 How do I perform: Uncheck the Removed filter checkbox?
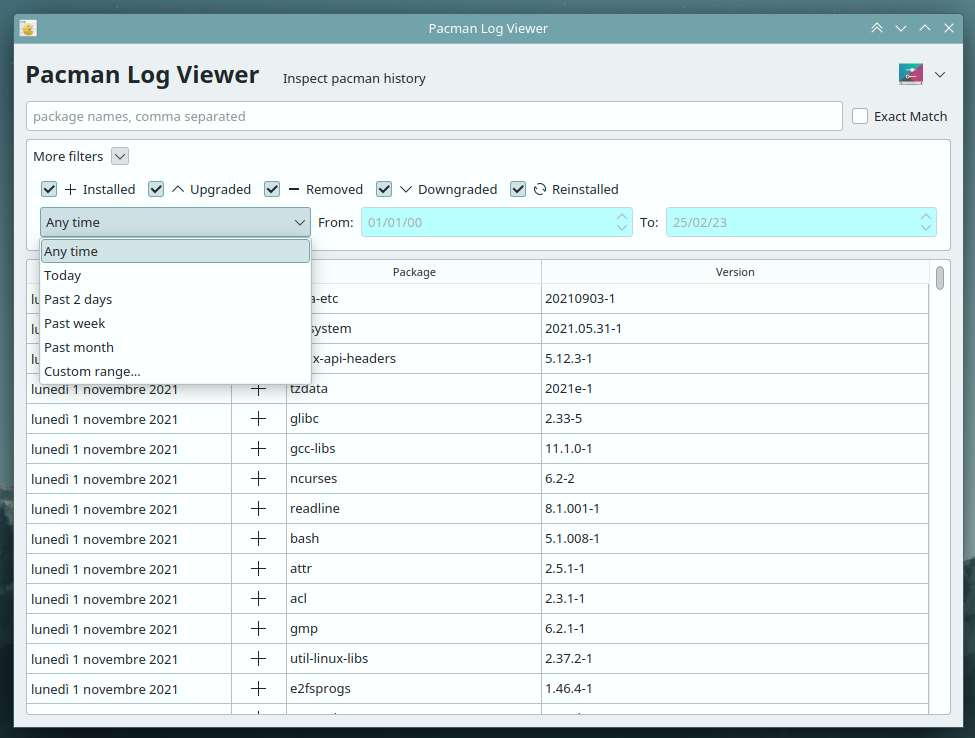(x=272, y=189)
